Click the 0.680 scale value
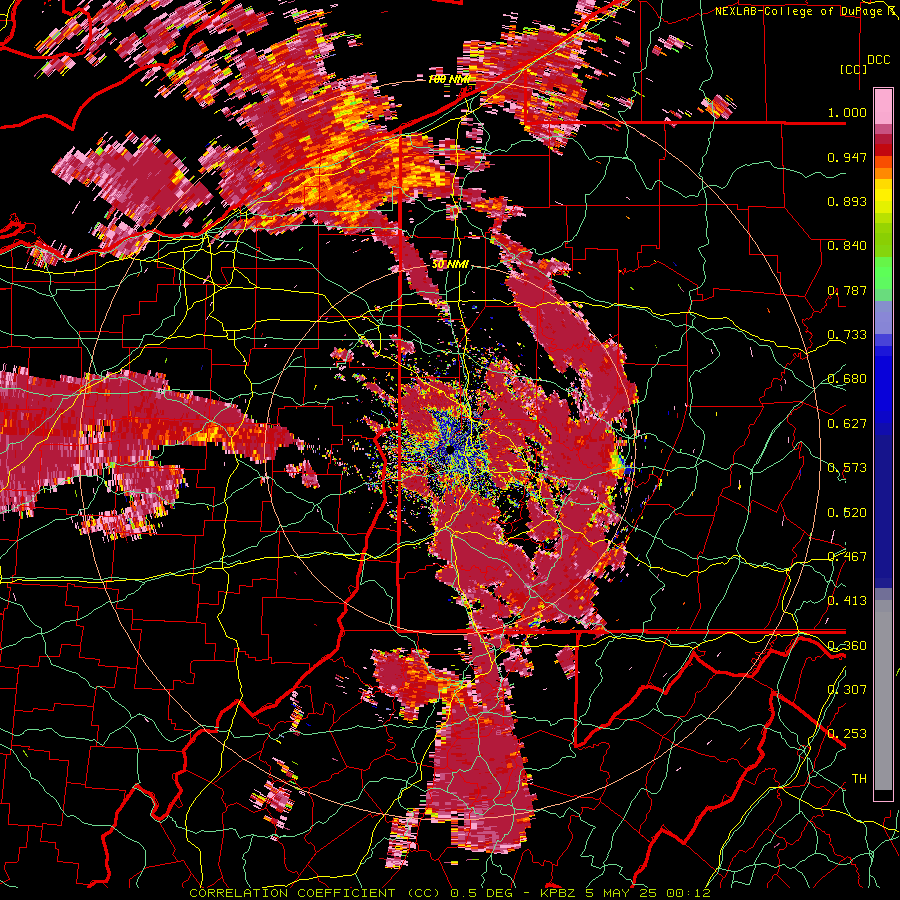The height and width of the screenshot is (900, 900). pos(847,379)
